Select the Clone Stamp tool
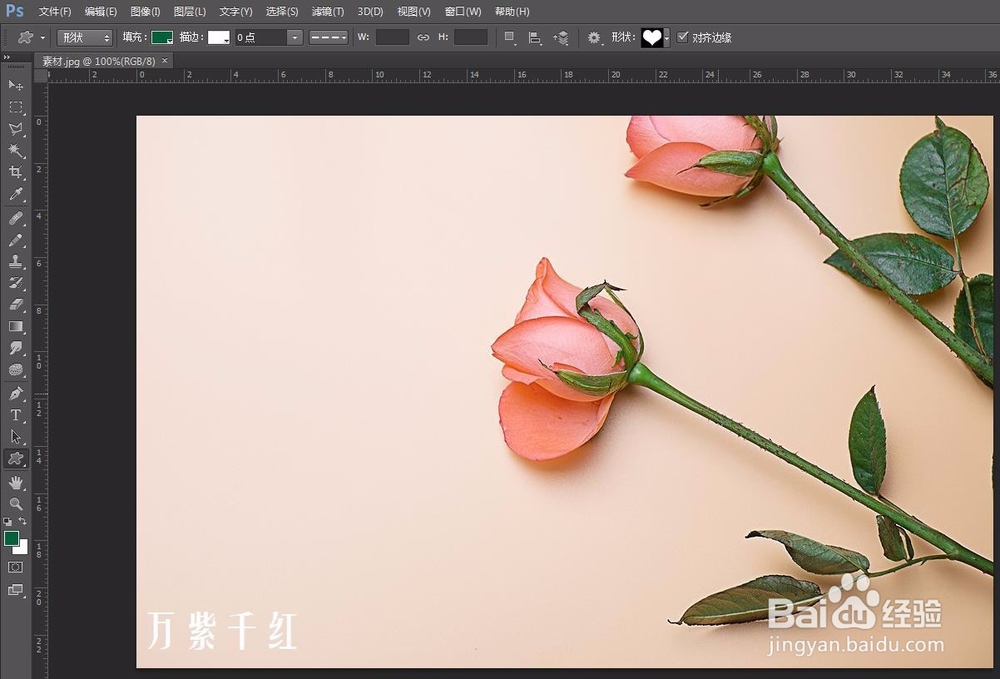1000x679 pixels. click(x=14, y=262)
